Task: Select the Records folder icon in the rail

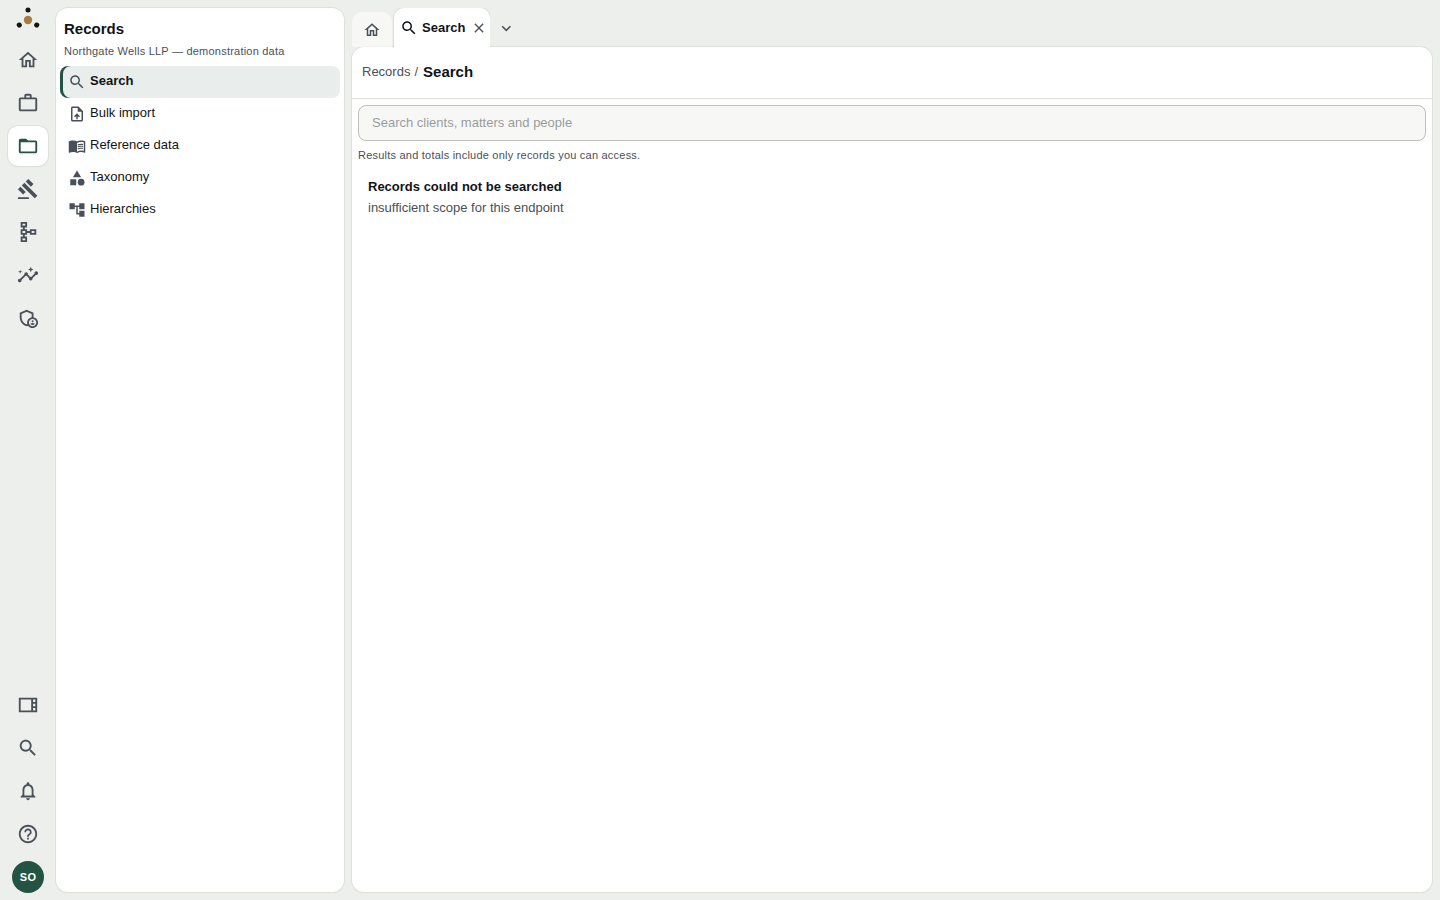Action: click(x=28, y=146)
